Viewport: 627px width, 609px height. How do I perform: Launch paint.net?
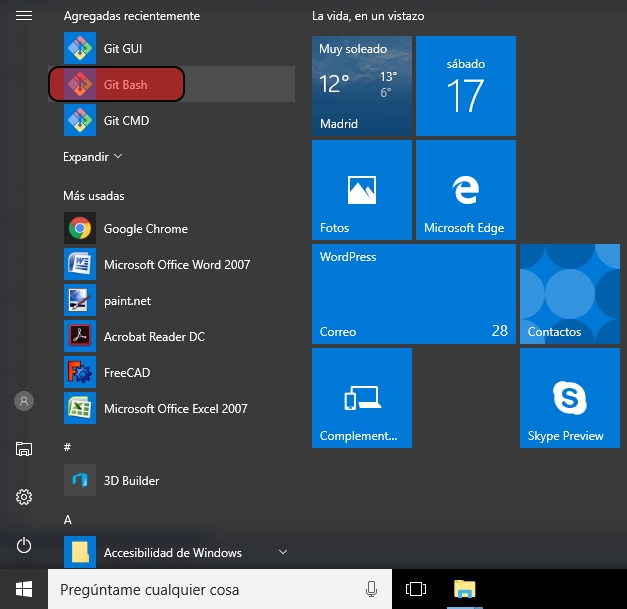[x=171, y=300]
